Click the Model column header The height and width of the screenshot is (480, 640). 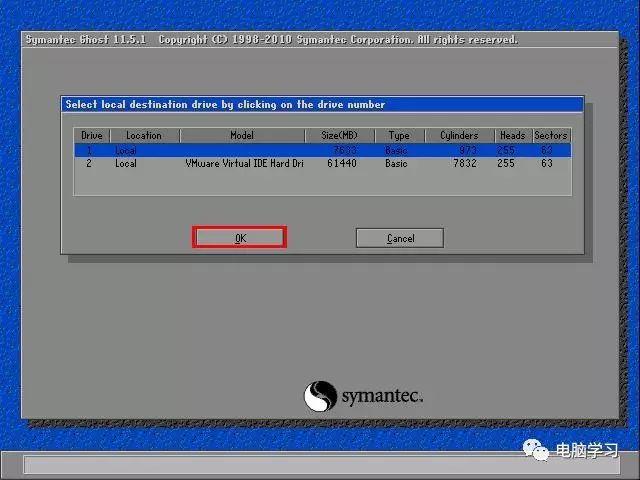pos(242,135)
